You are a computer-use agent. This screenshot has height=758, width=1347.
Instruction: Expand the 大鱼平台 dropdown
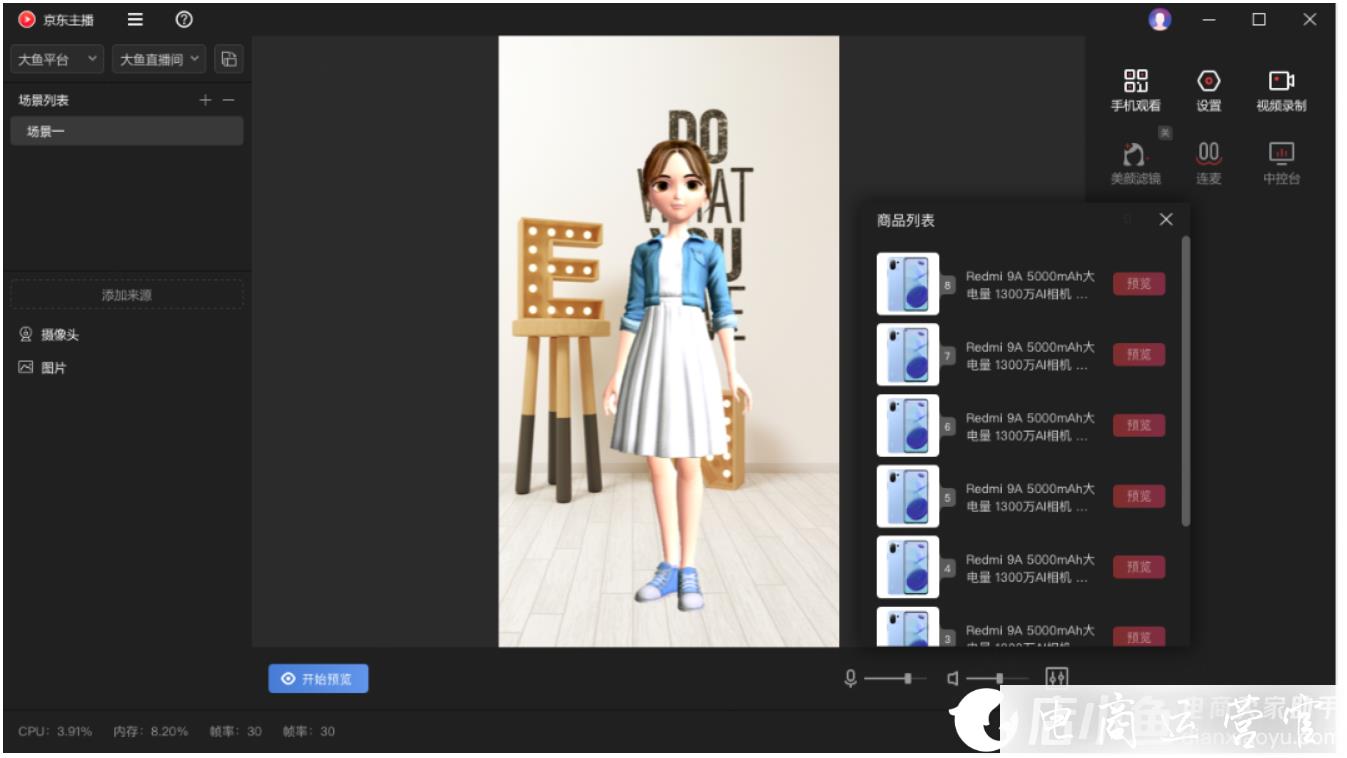[x=57, y=59]
